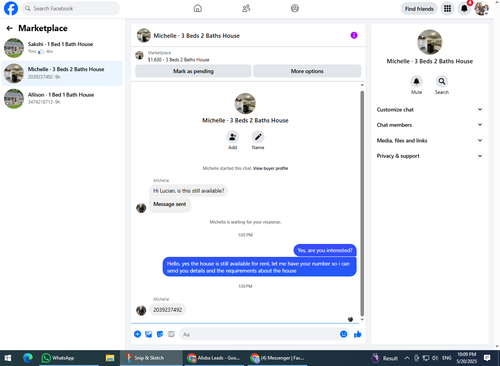Expand Media, files and links section

[x=429, y=140]
